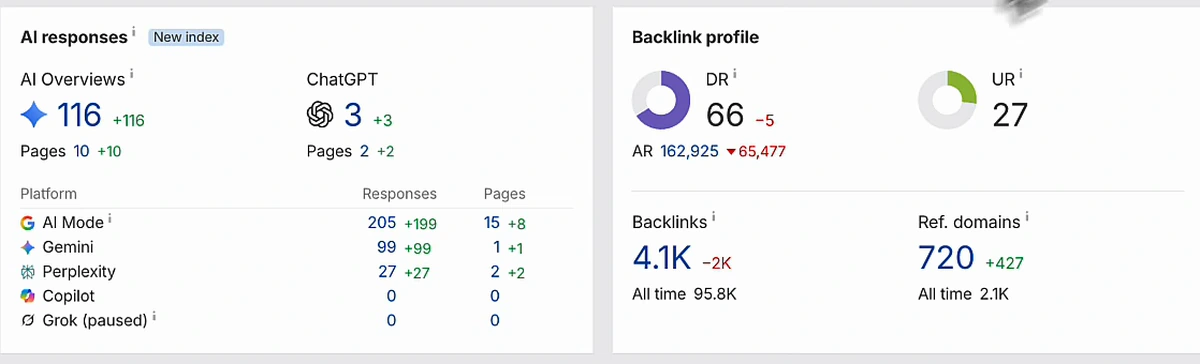Click the Perplexity row label
The image size is (1200, 364).
coord(78,272)
